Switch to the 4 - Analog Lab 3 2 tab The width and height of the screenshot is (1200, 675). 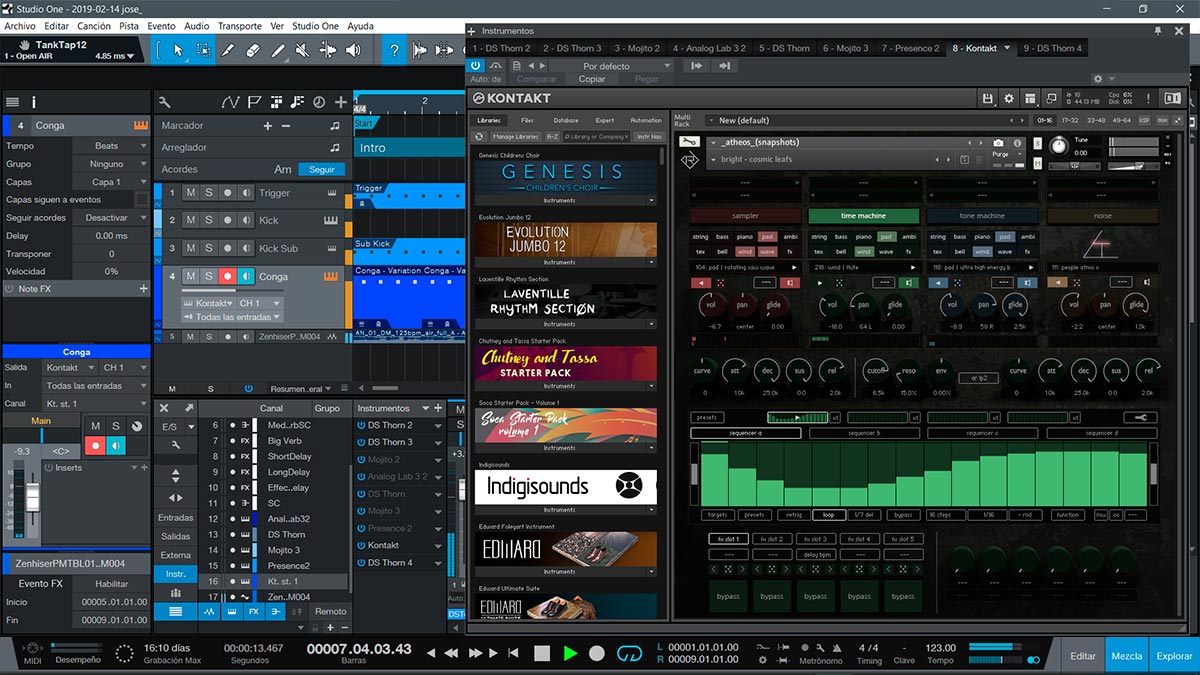click(709, 48)
